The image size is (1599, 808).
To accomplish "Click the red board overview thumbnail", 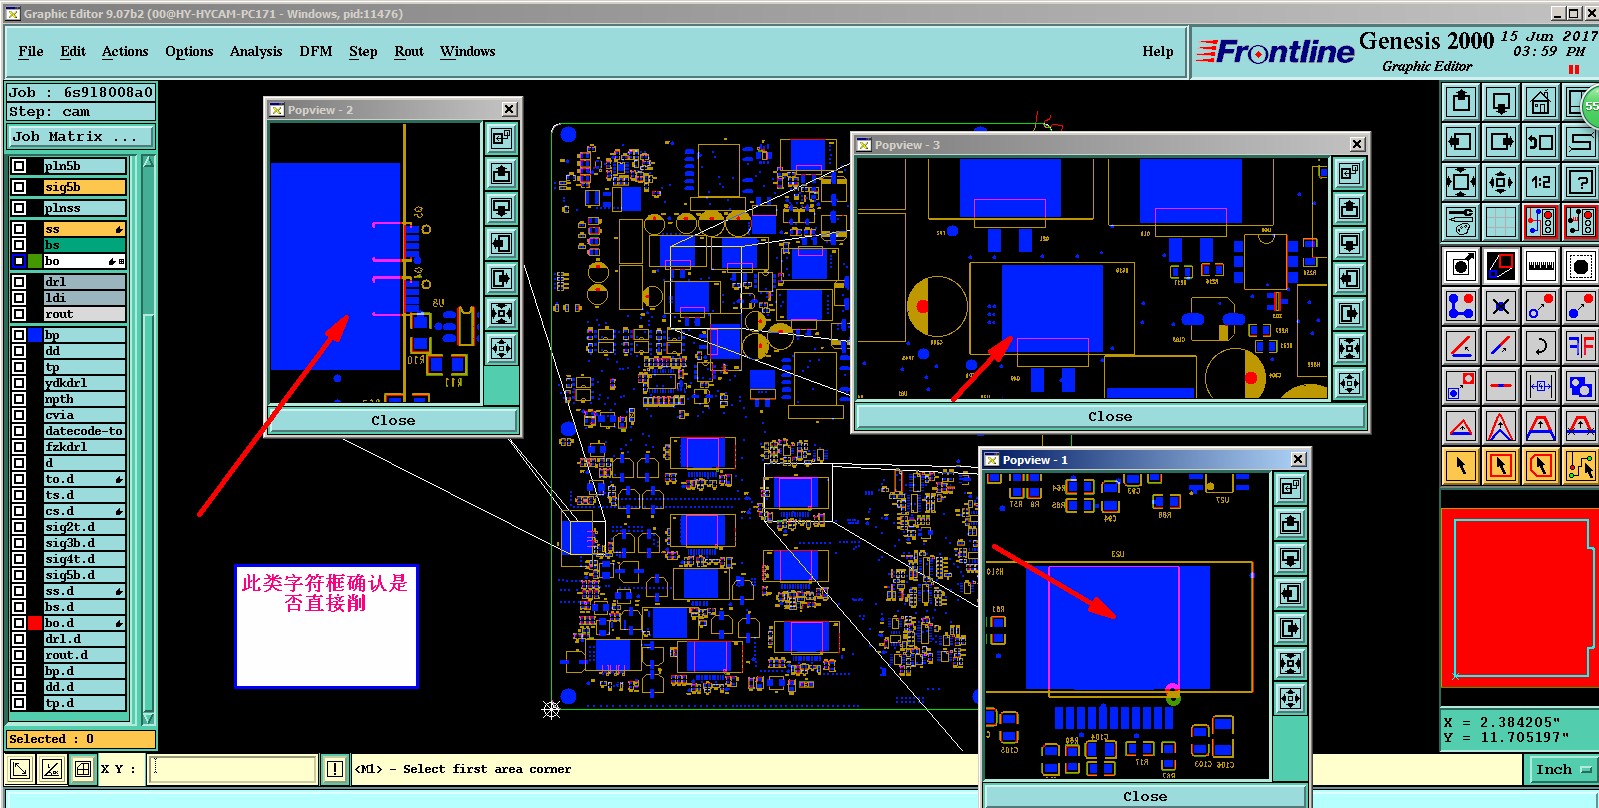I will 1520,598.
